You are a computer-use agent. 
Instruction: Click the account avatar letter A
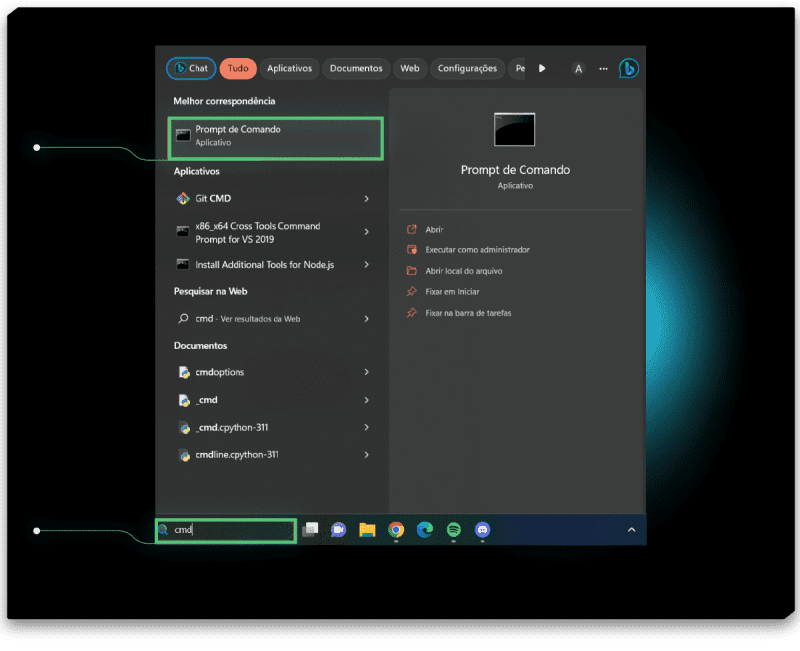(578, 69)
